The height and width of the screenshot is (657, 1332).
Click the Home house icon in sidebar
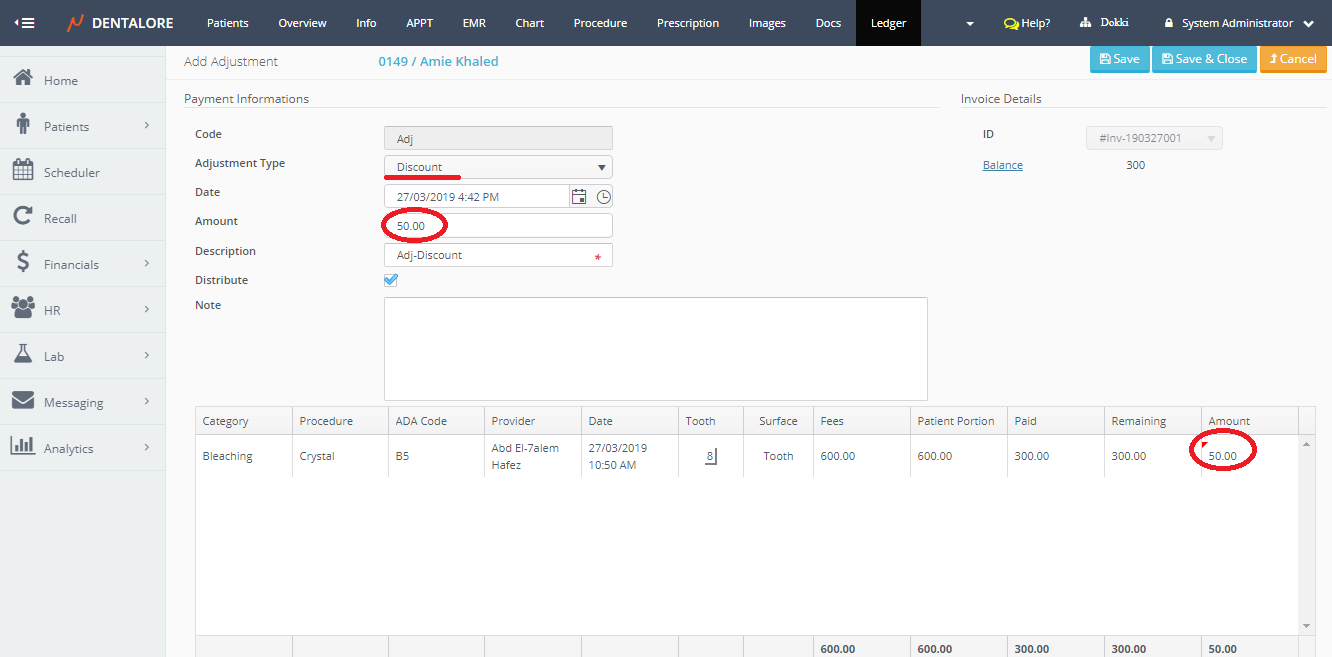pos(23,80)
